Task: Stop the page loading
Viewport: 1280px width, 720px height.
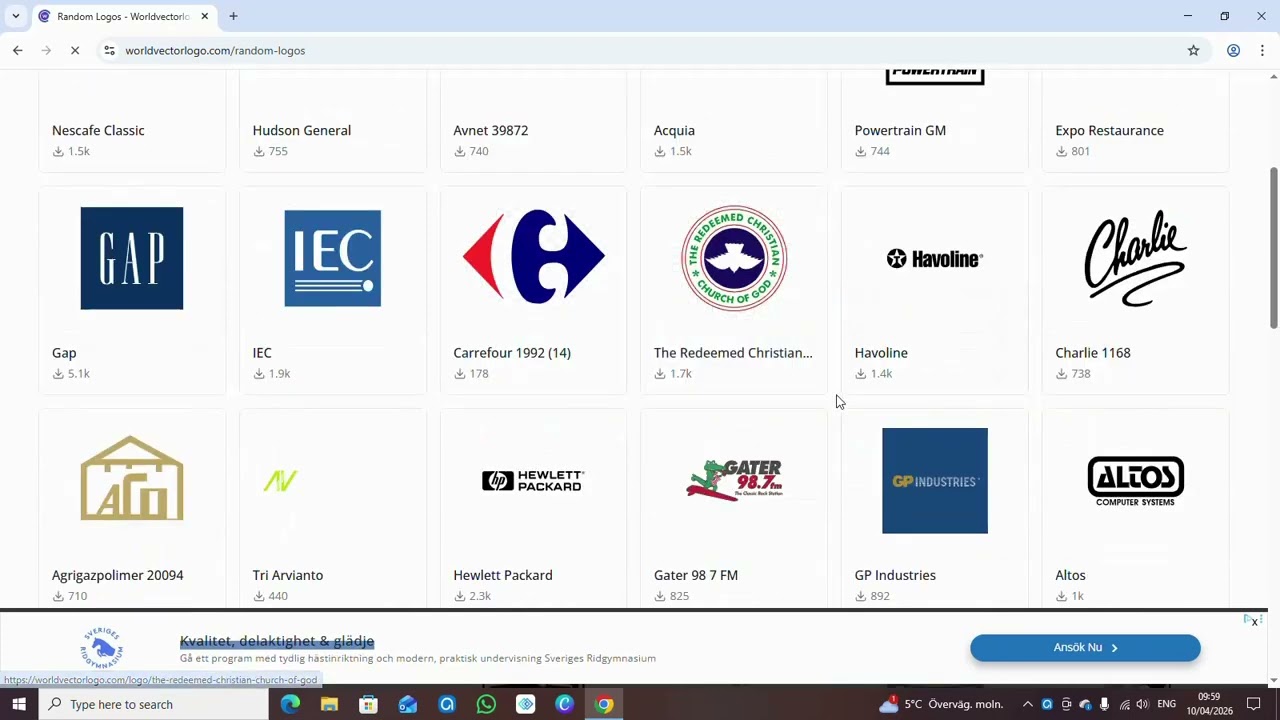Action: (75, 50)
